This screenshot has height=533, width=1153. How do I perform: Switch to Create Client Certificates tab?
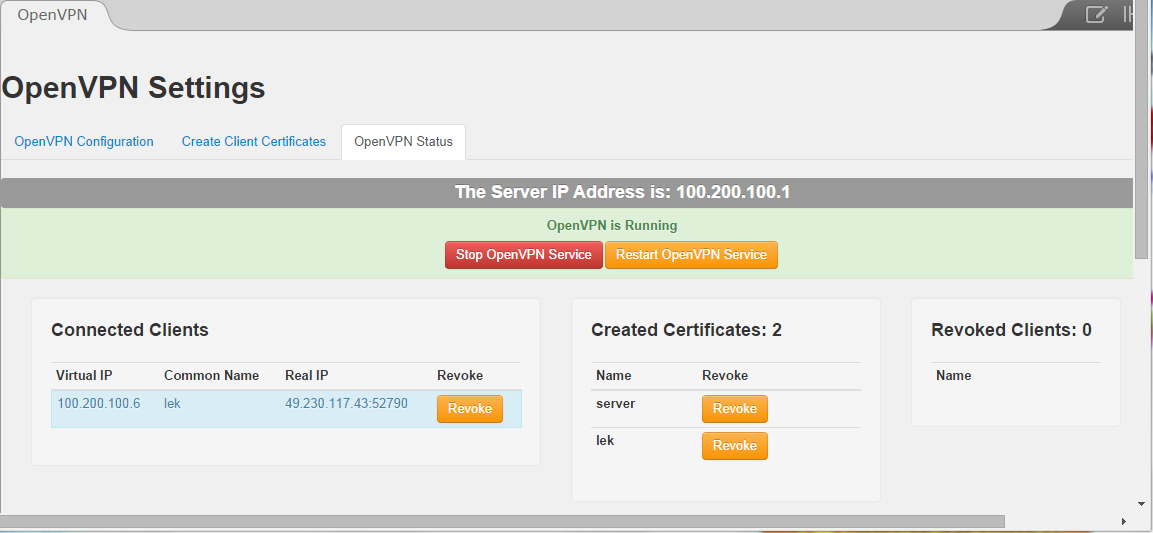tap(254, 141)
